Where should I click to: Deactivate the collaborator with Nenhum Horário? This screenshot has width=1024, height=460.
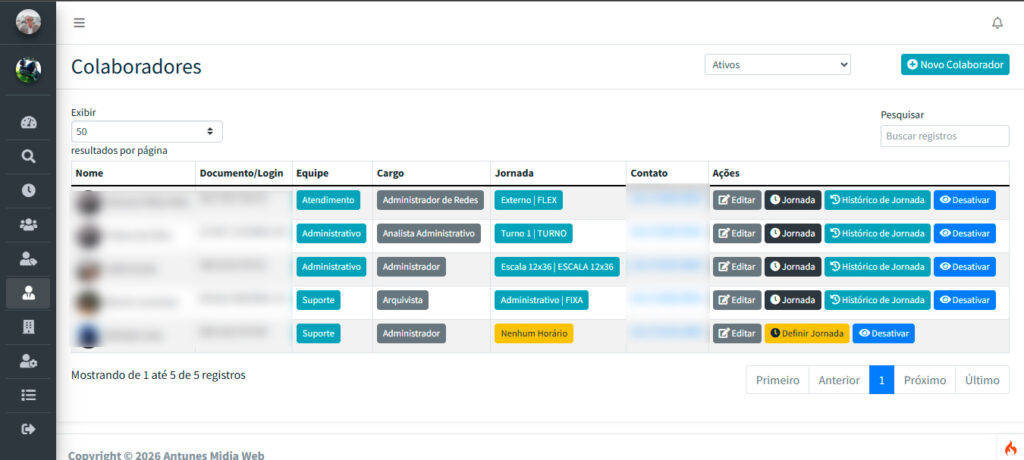[x=883, y=333]
